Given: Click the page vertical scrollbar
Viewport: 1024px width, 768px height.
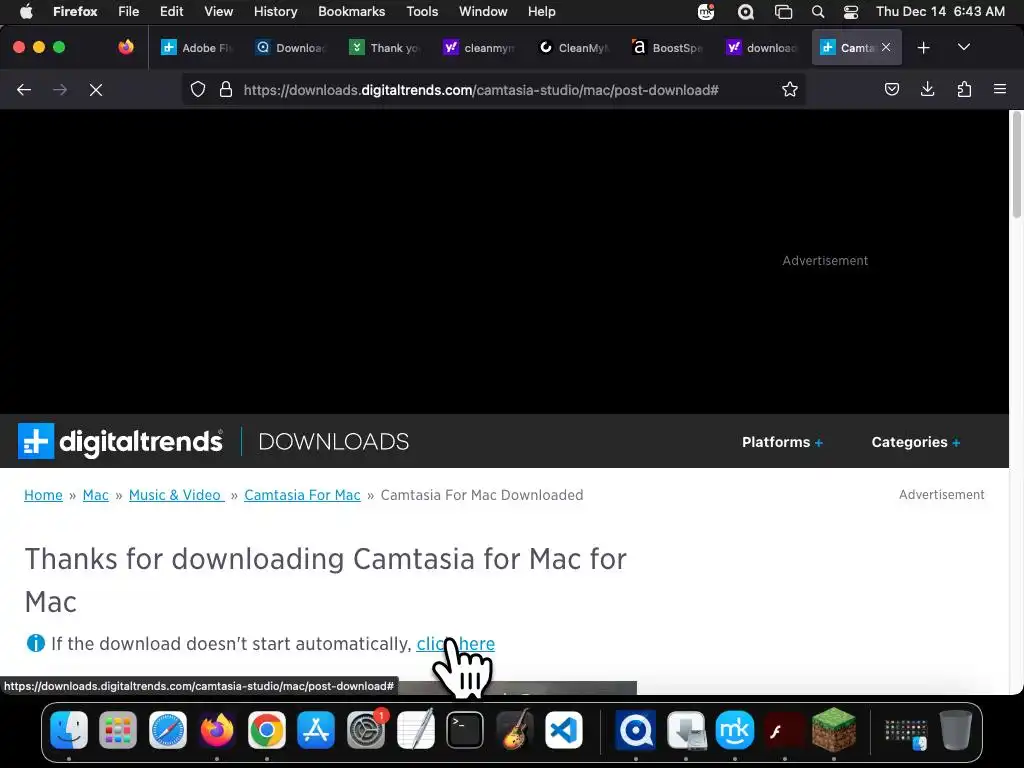Looking at the screenshot, I should tap(1016, 166).
